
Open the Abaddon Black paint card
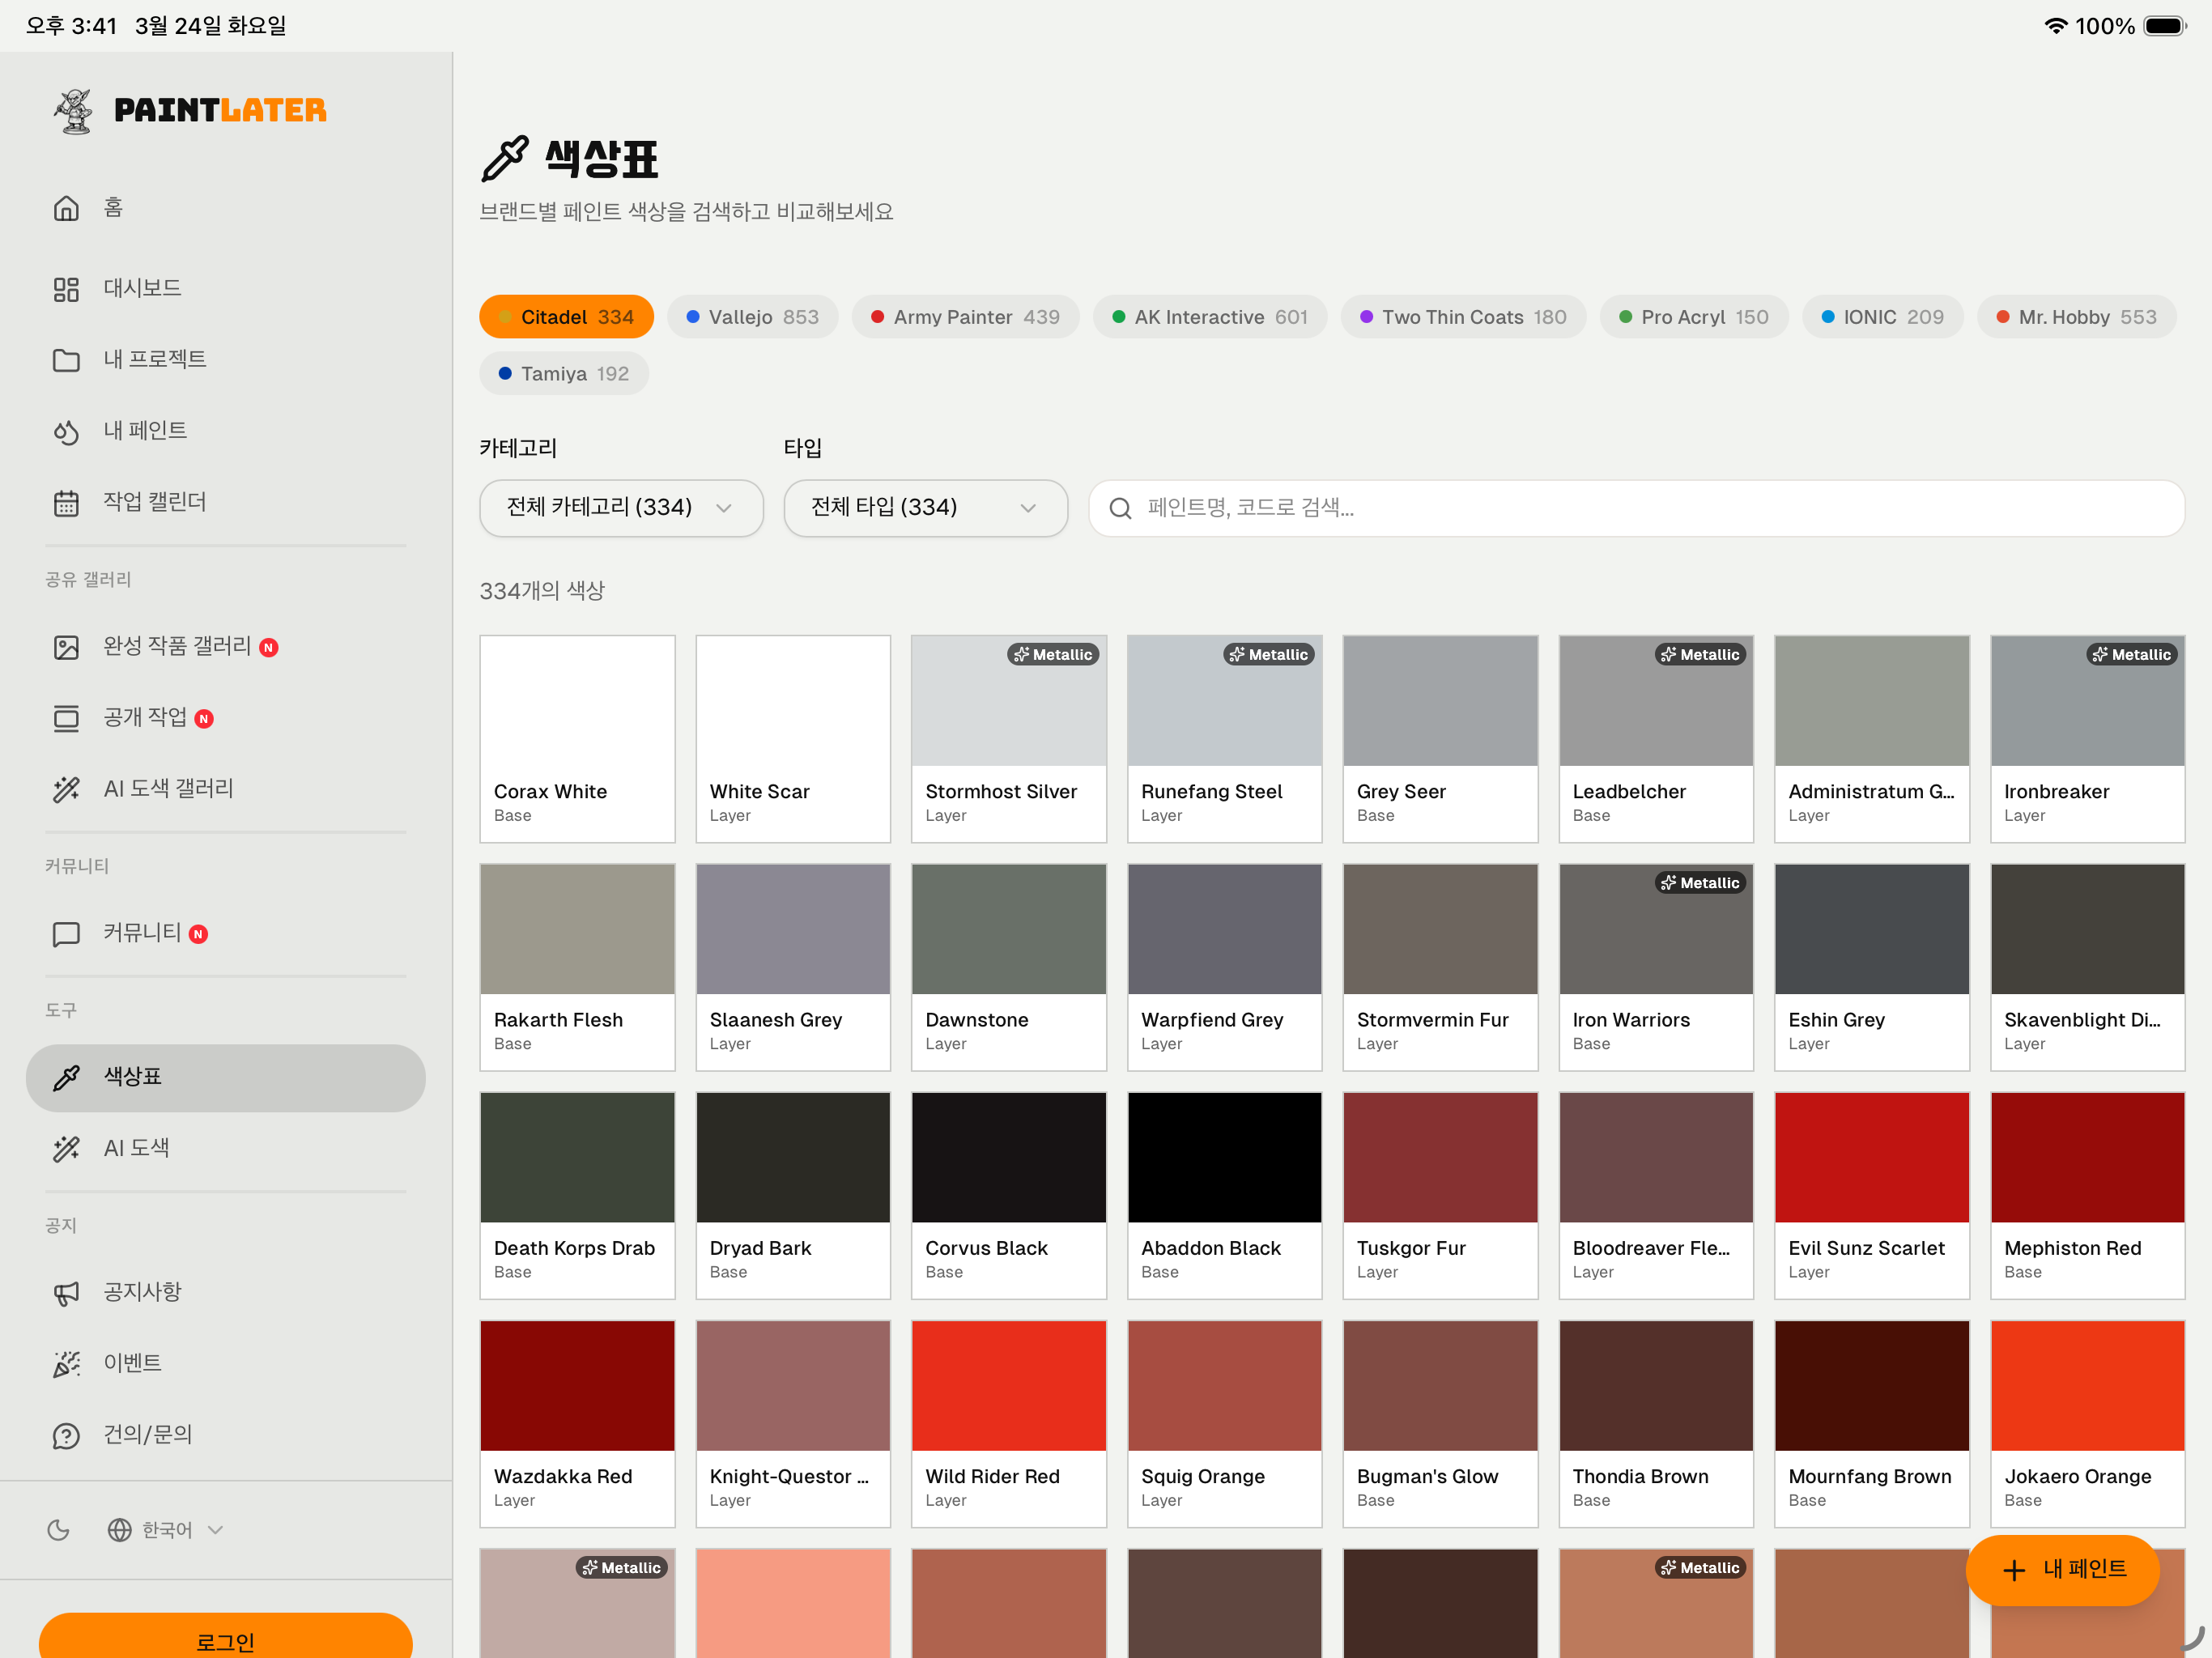pos(1224,1196)
